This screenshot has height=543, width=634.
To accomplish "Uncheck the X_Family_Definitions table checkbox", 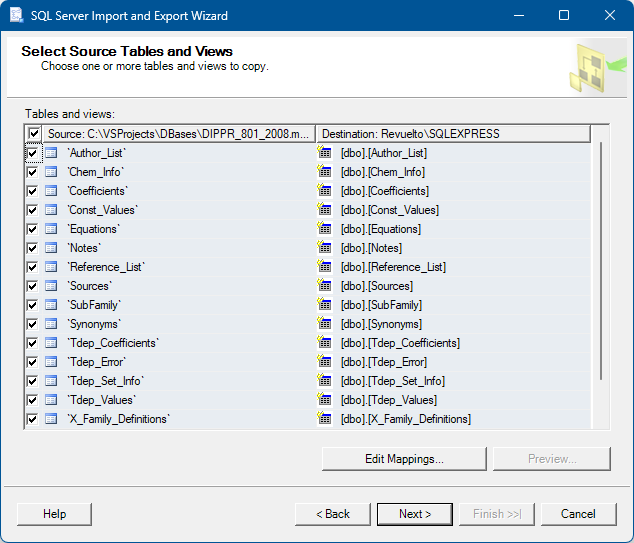I will 32,419.
